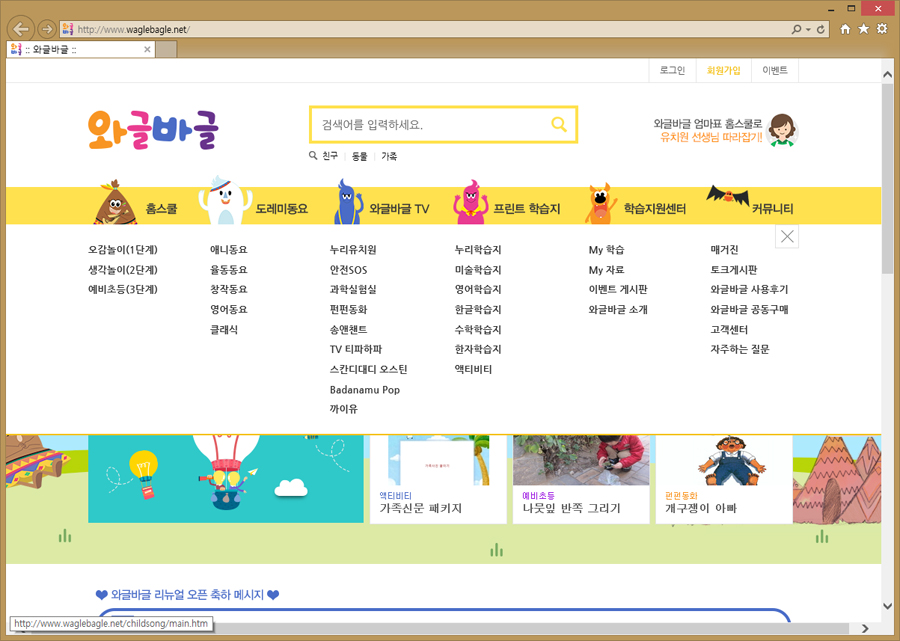This screenshot has height=641, width=900.
Task: Select 오감놀이(1단계) submenu item
Action: pyautogui.click(x=123, y=250)
